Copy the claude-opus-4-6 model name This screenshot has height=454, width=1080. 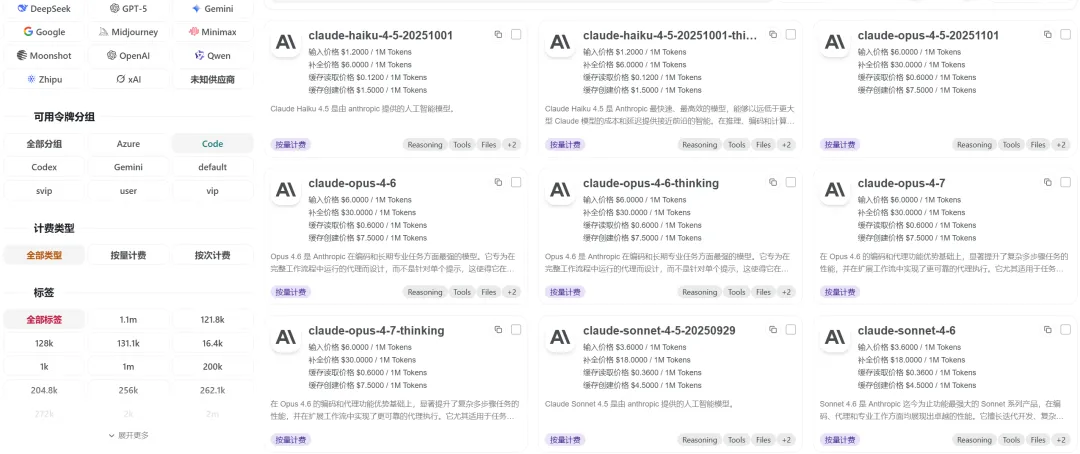tap(498, 182)
